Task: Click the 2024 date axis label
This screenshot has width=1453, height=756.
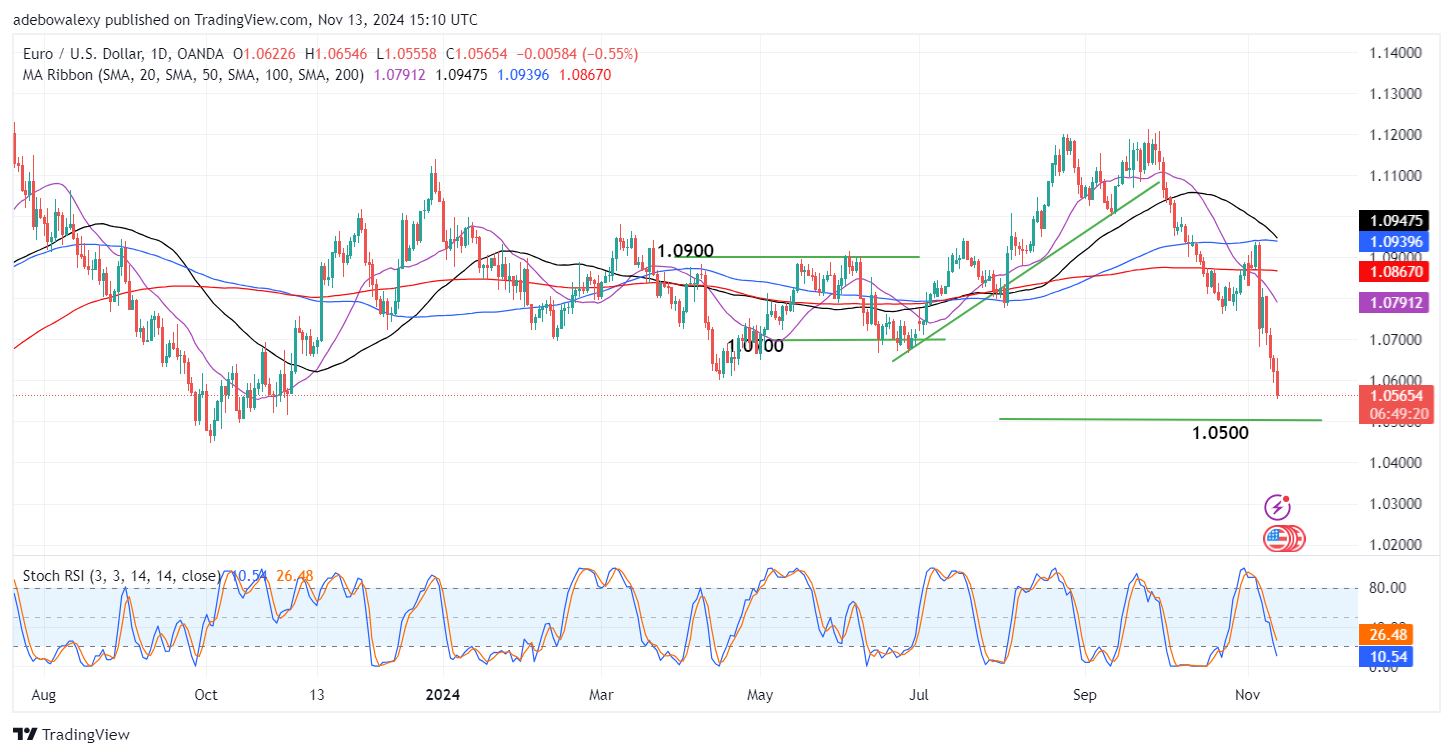Action: tap(440, 693)
